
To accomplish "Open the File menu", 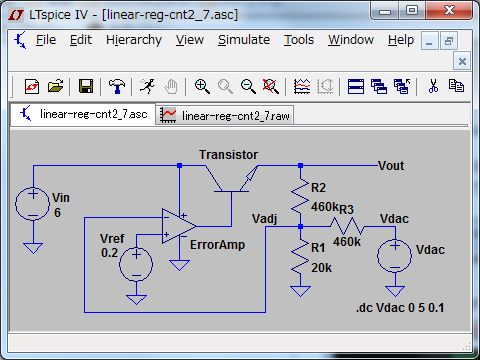I will point(46,40).
